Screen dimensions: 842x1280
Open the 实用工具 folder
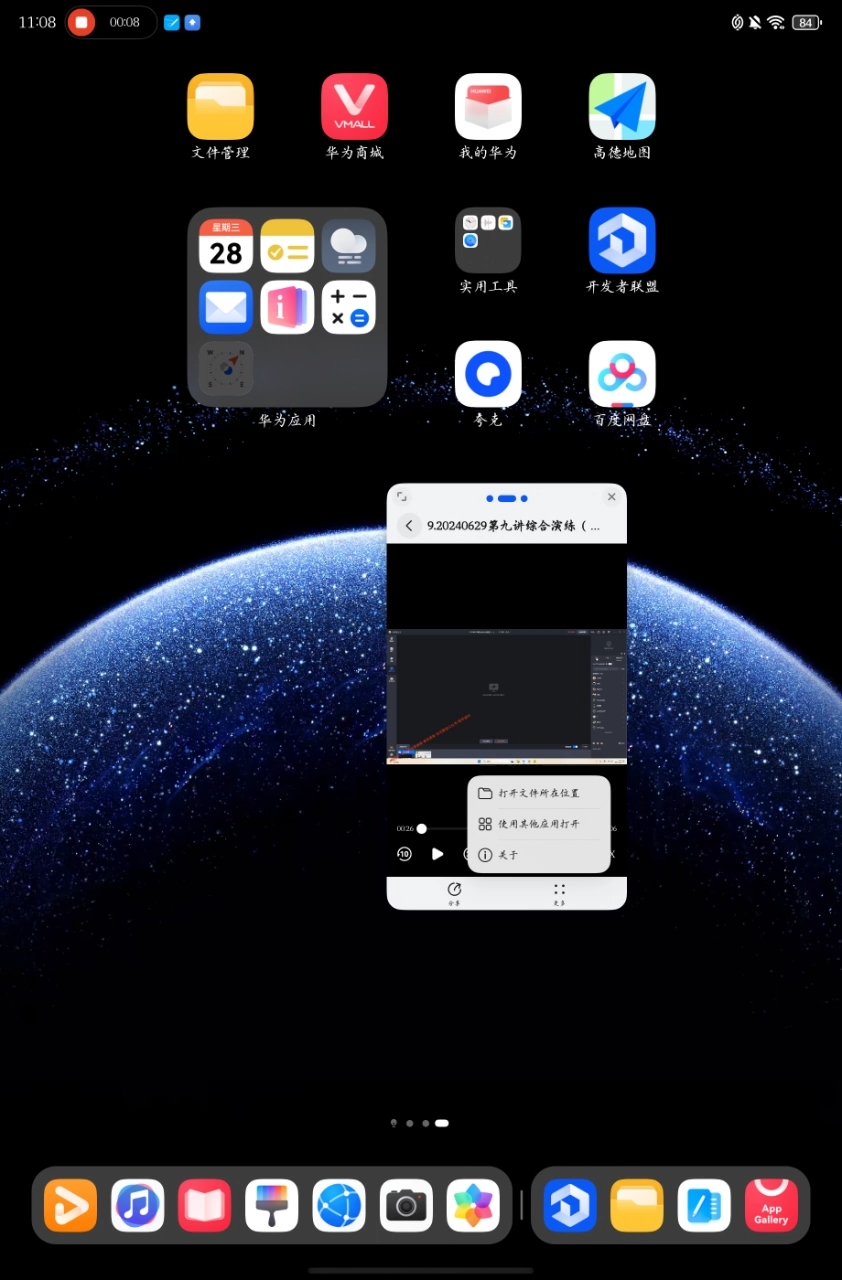tap(488, 240)
